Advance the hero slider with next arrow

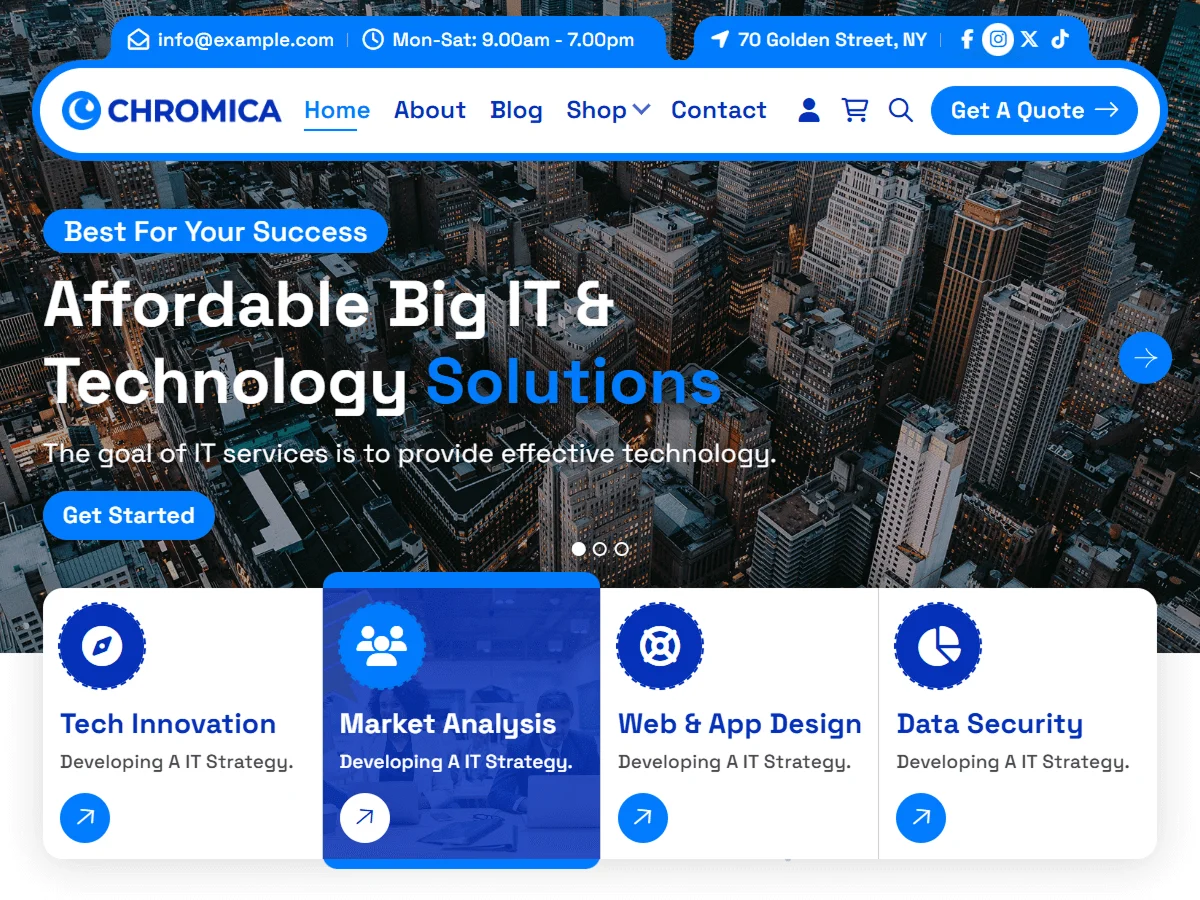tap(1145, 358)
